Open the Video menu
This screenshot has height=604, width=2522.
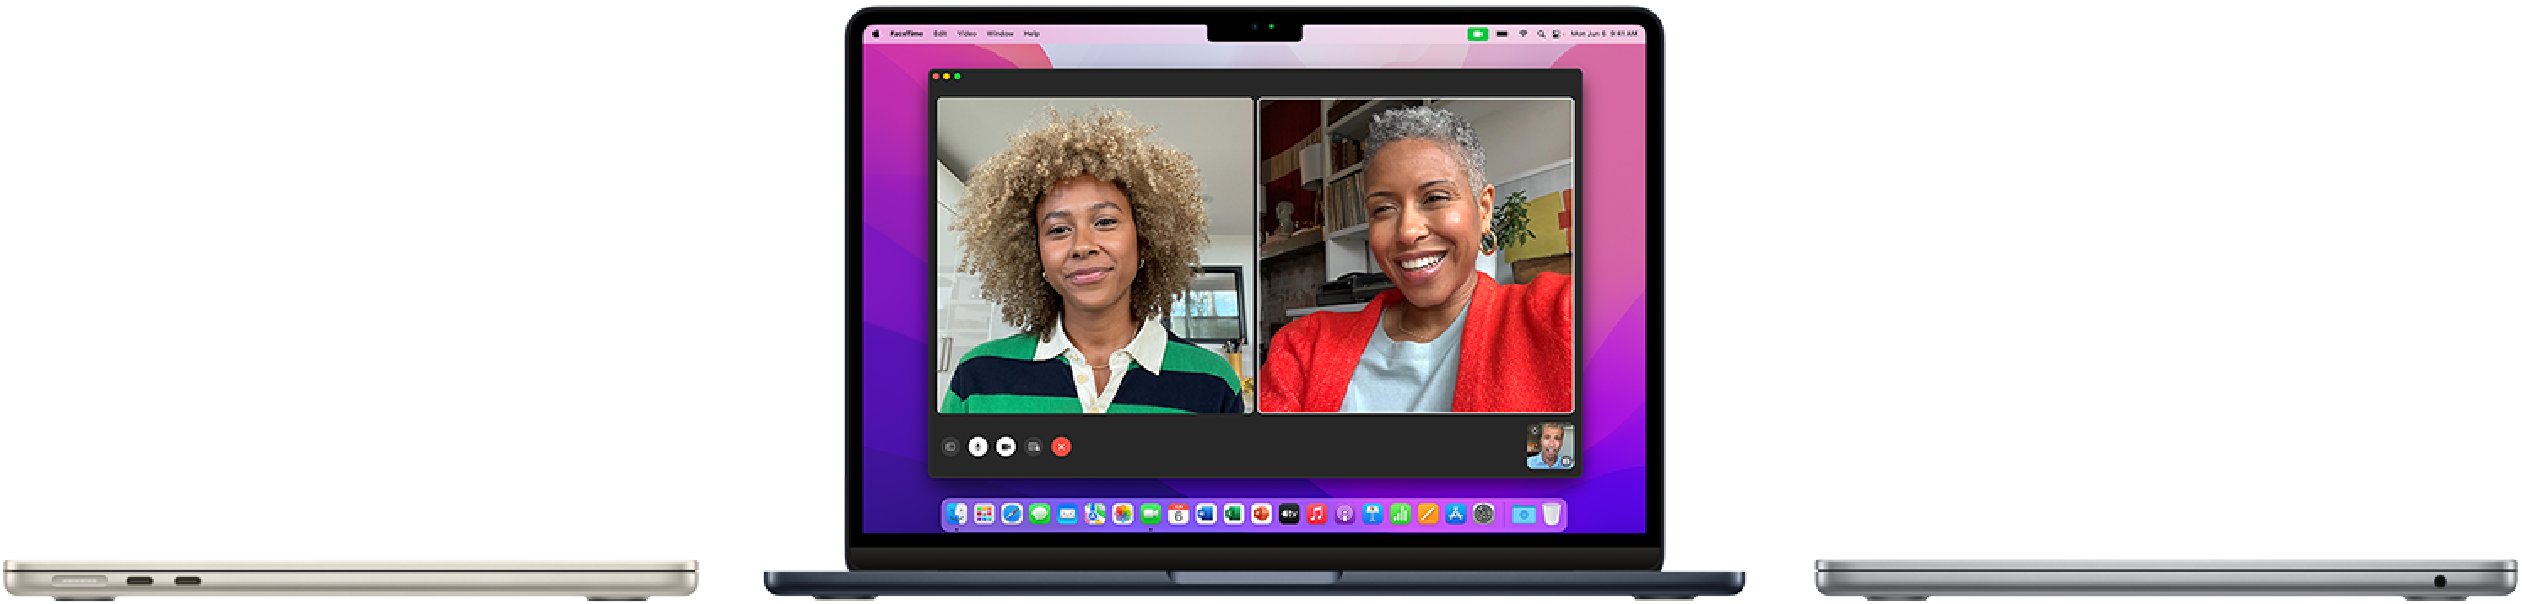[966, 34]
